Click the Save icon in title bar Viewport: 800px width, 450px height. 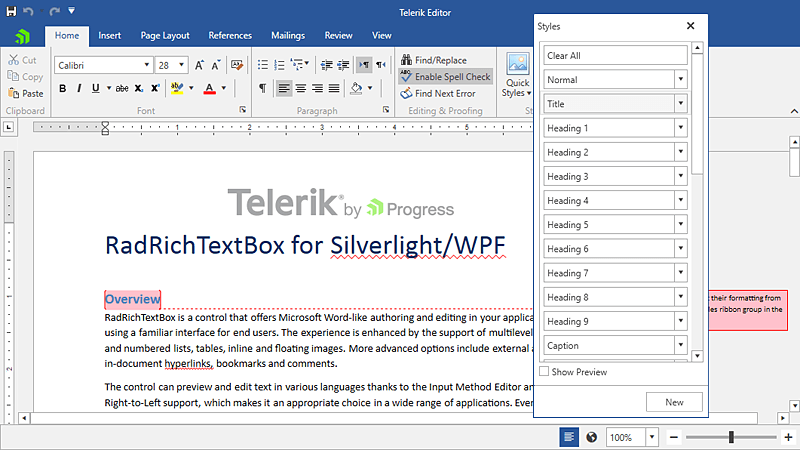(11, 11)
